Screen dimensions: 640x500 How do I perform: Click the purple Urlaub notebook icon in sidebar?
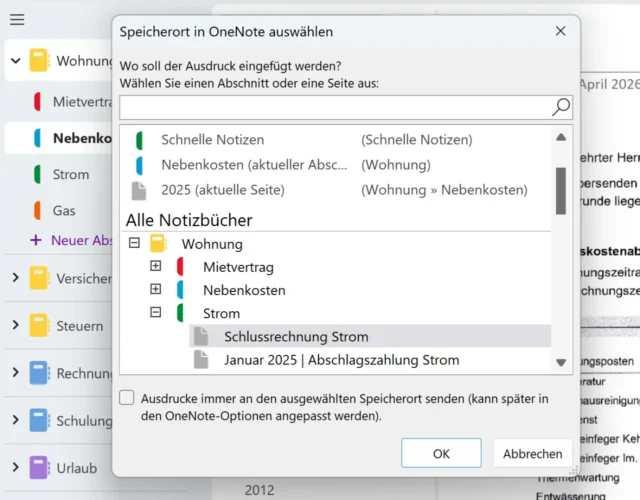[x=39, y=468]
